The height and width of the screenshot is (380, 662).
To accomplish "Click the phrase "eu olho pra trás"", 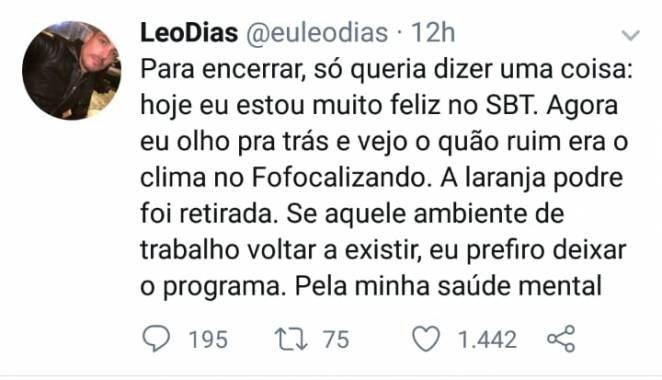I will (234, 142).
